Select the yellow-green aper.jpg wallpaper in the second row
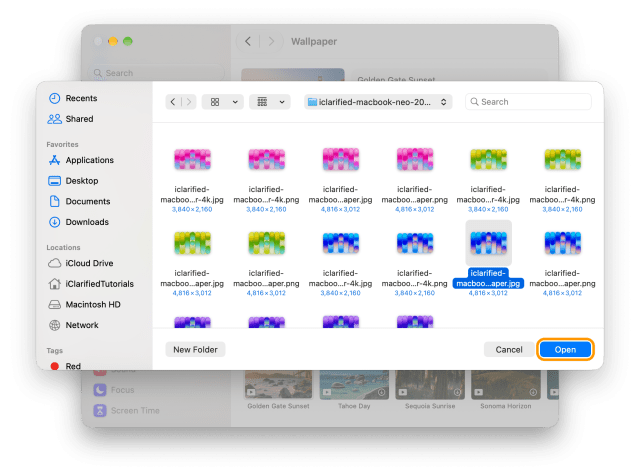This screenshot has height=475, width=640. [192, 243]
